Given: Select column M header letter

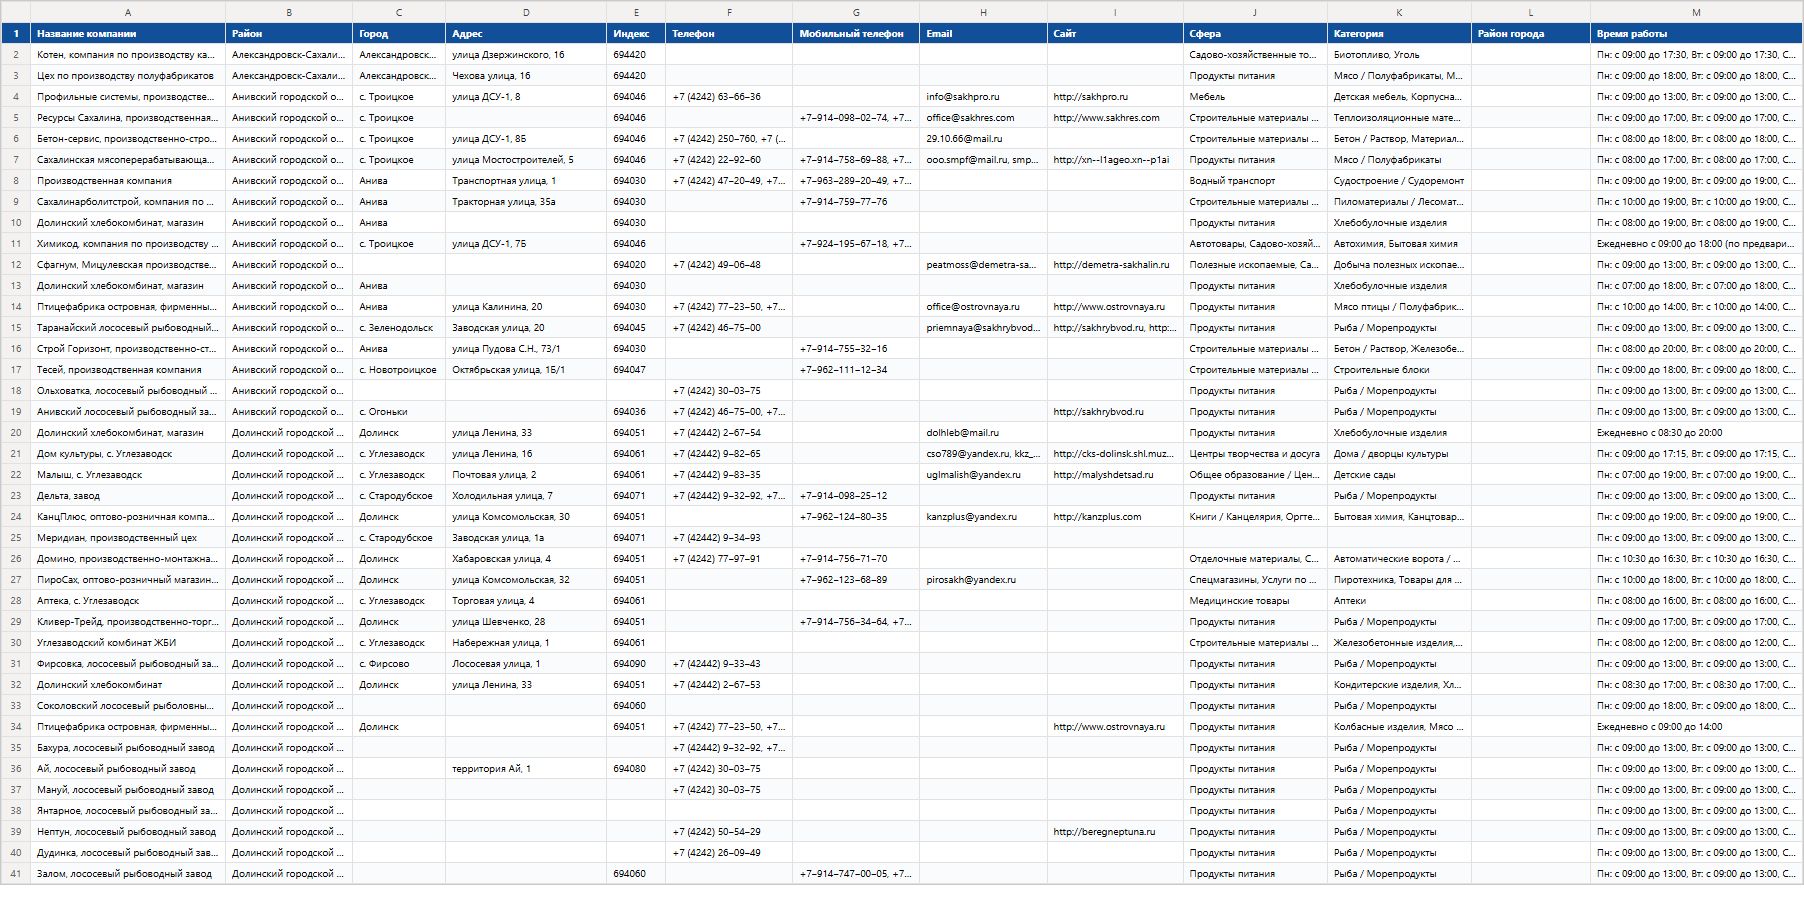Looking at the screenshot, I should pos(1696,12).
